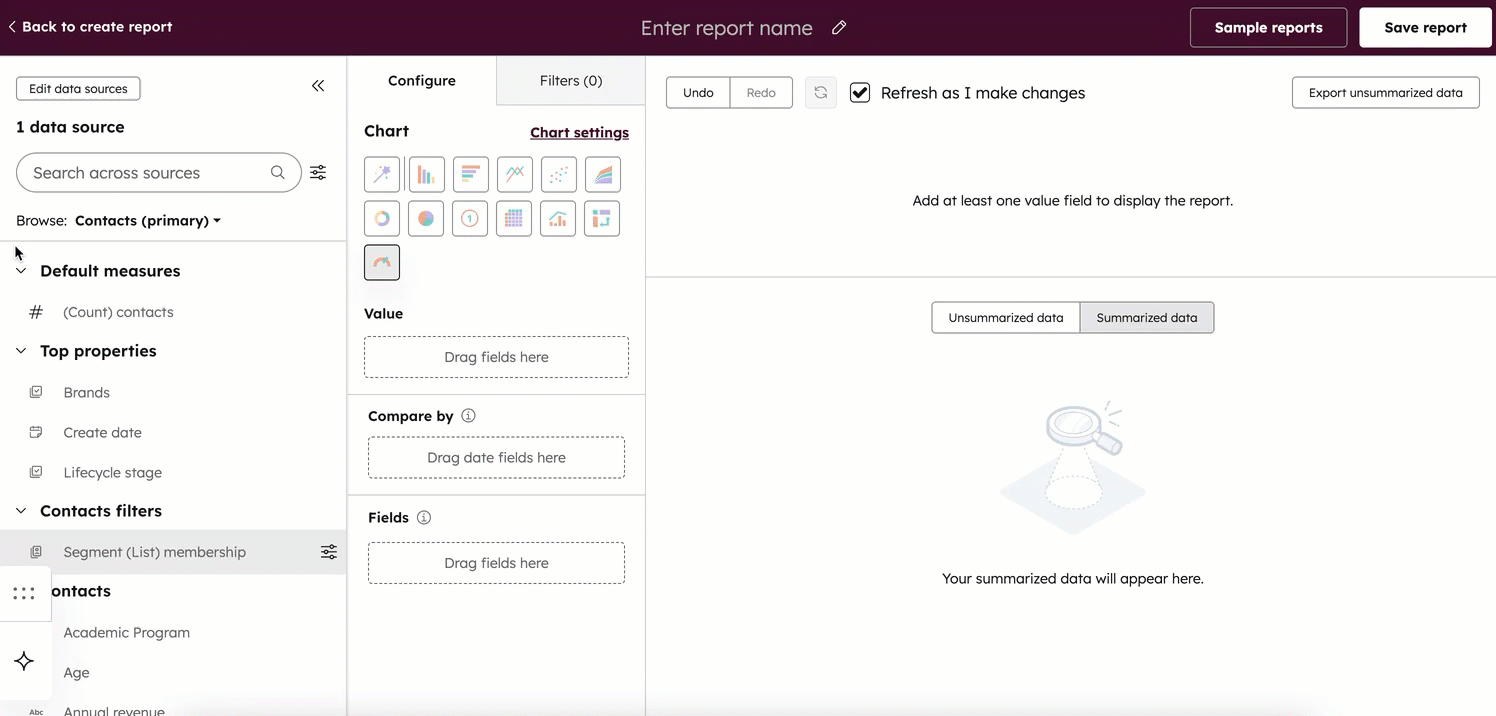1496x716 pixels.
Task: Click the Save report button
Action: [x=1425, y=28]
